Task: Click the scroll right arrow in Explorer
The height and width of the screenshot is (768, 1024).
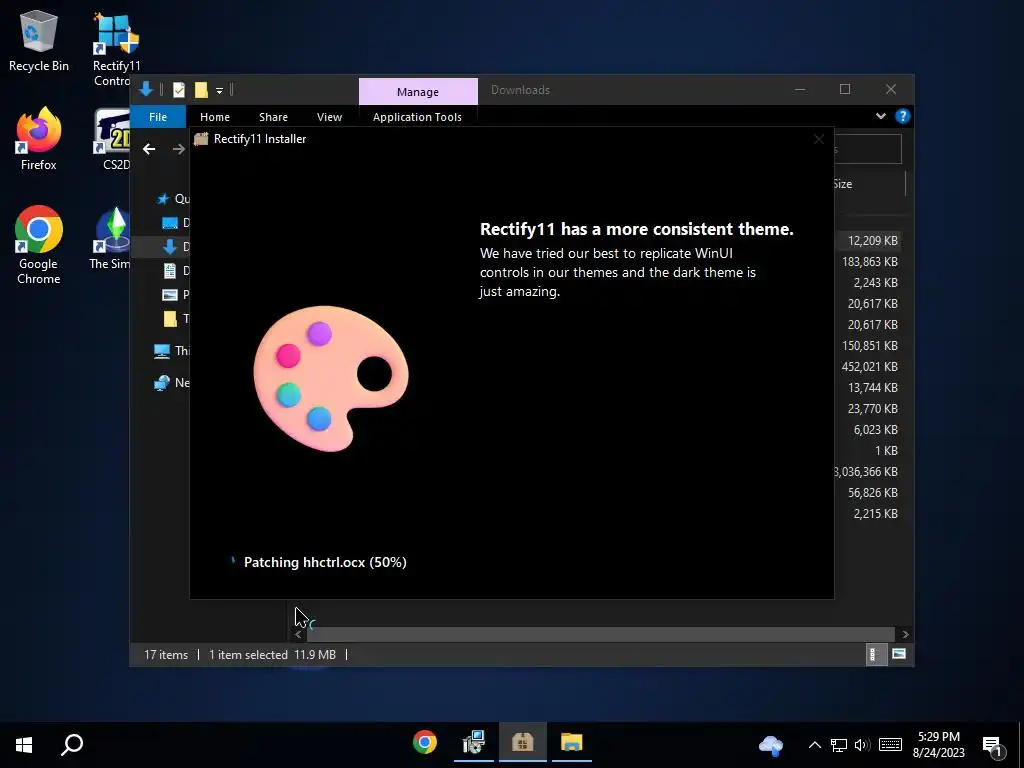Action: coord(905,634)
